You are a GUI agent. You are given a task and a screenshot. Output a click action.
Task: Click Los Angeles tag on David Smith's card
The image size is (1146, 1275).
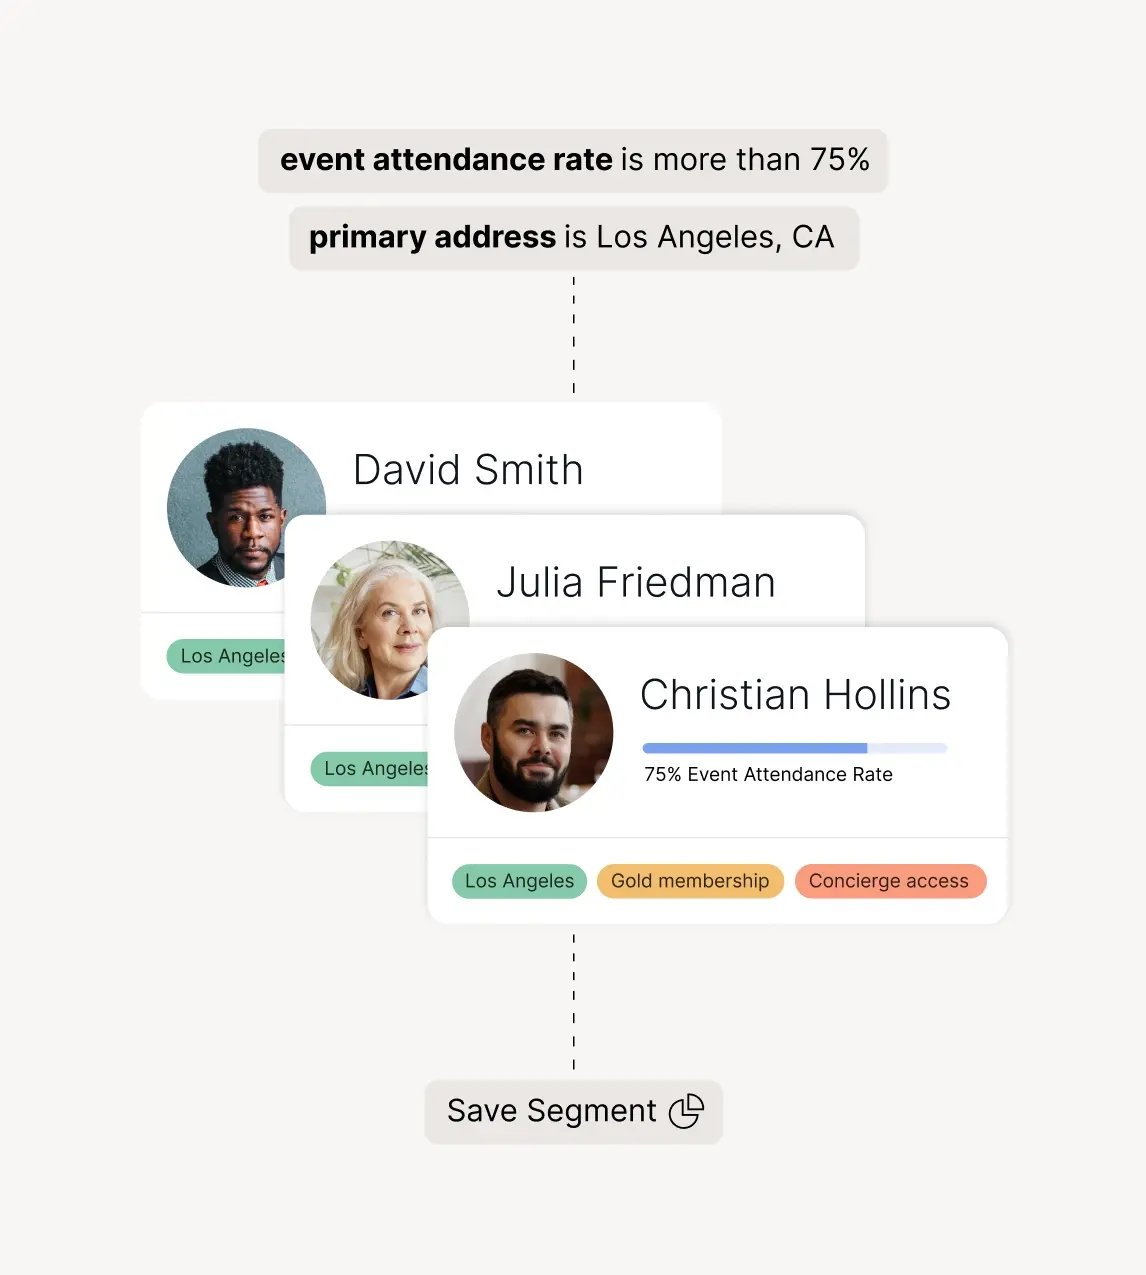(x=228, y=656)
